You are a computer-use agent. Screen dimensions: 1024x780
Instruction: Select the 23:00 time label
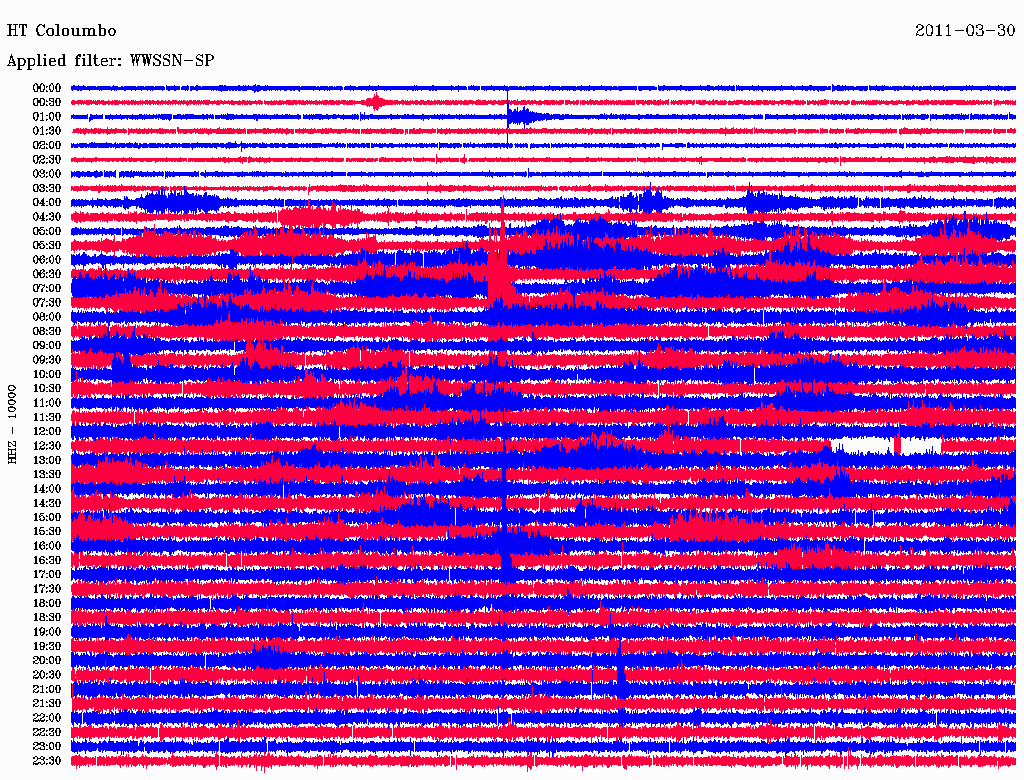click(46, 747)
